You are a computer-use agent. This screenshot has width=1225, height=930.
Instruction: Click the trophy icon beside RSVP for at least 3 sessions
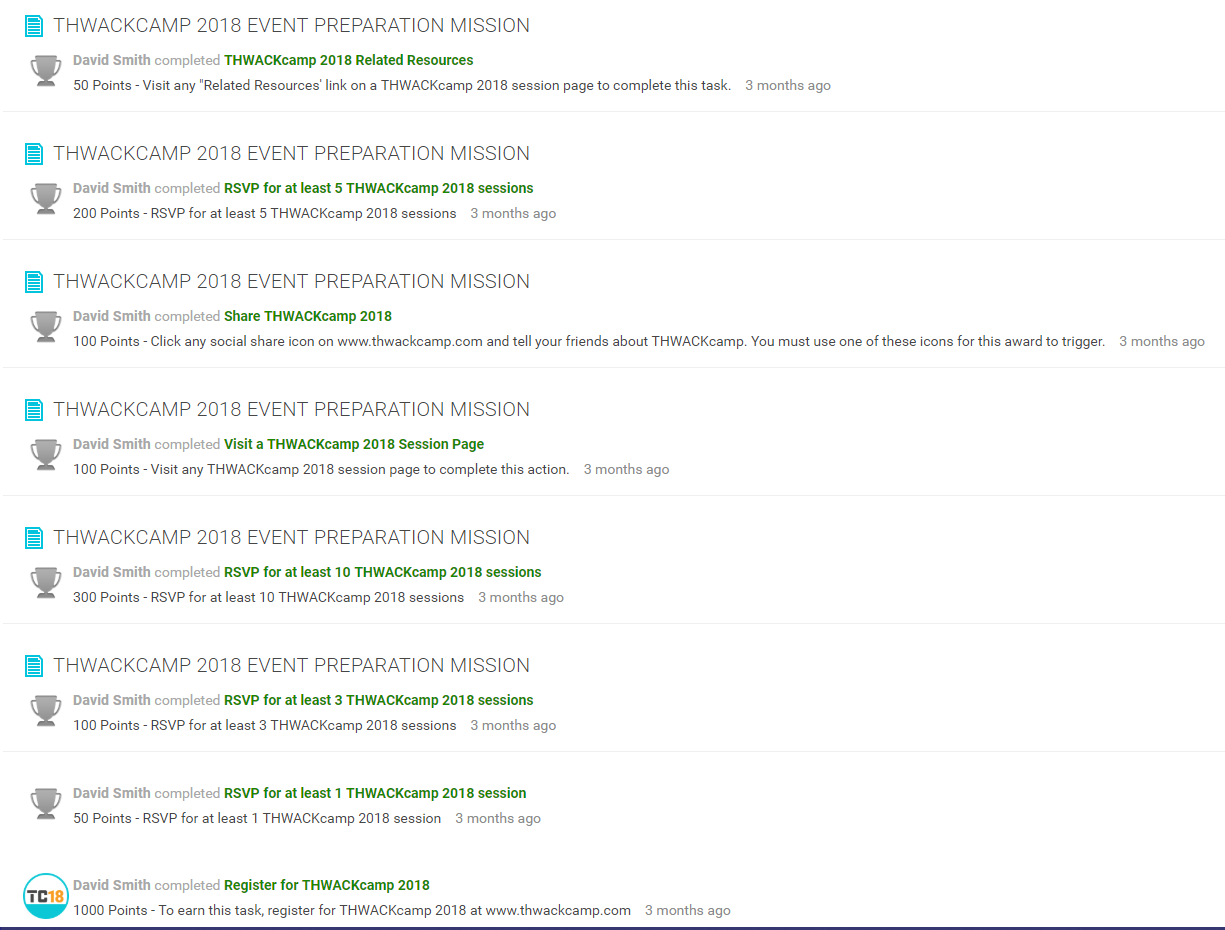46,711
